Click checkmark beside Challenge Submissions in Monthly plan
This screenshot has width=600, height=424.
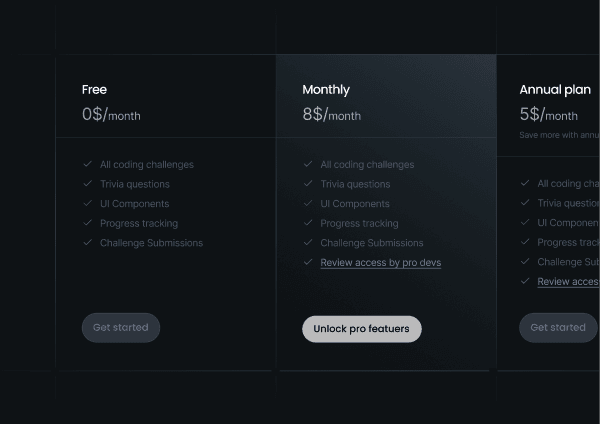coord(308,243)
